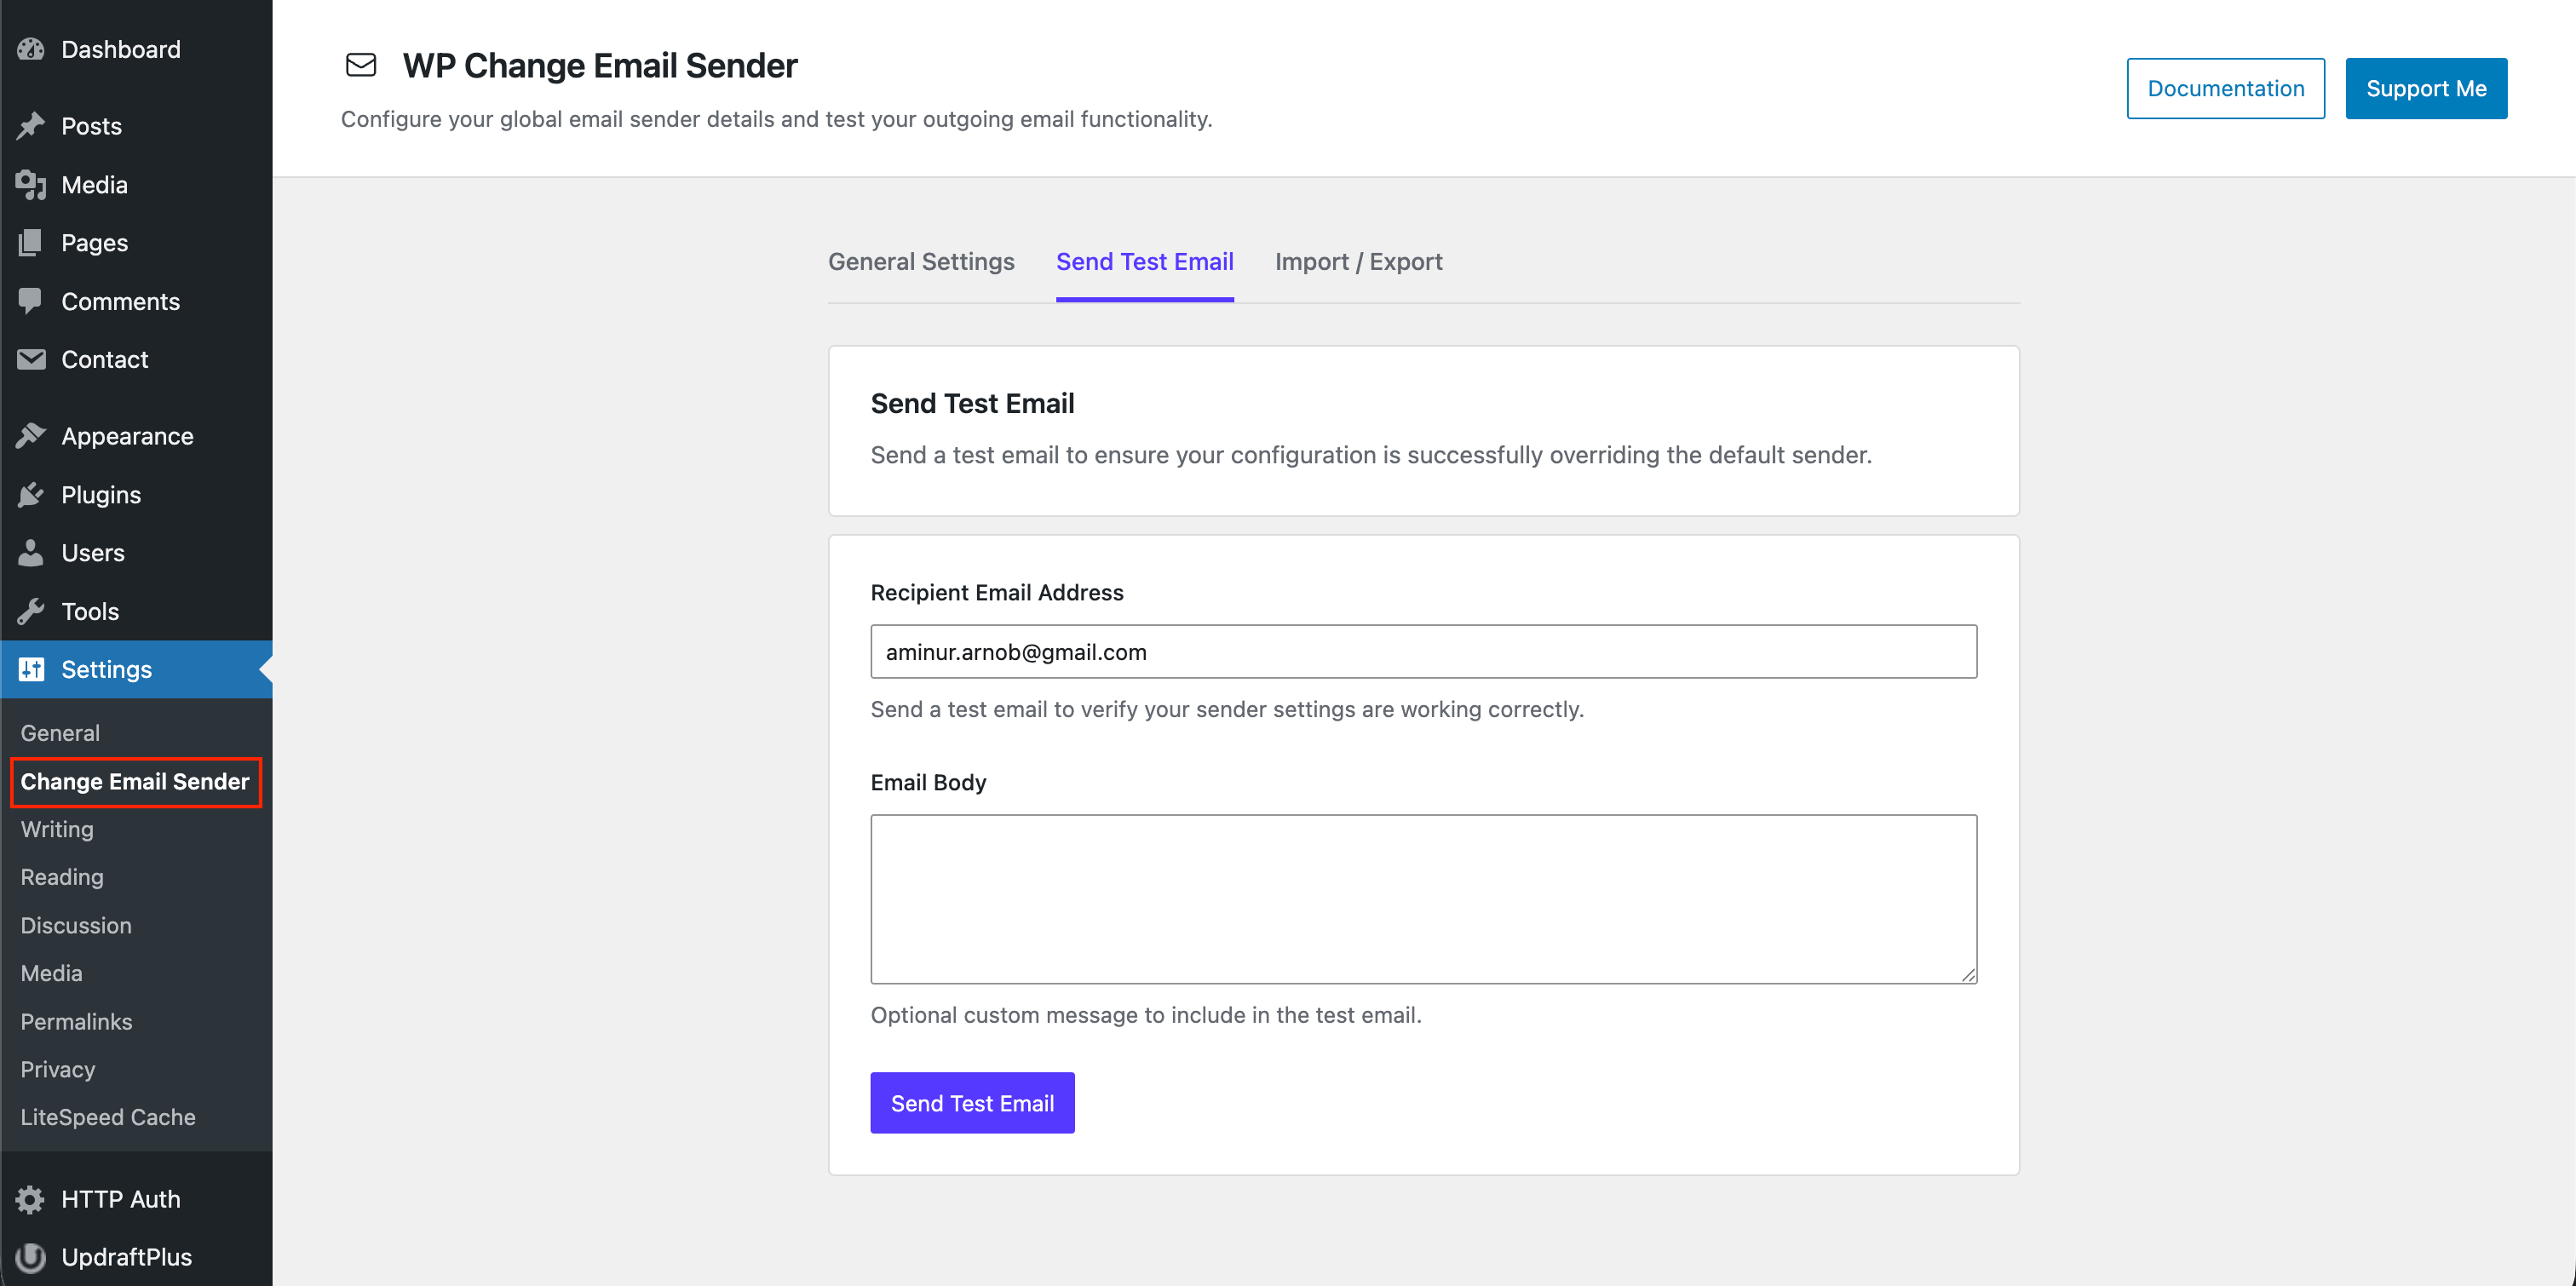This screenshot has width=2576, height=1286.
Task: Click the Support Me button
Action: (2426, 88)
